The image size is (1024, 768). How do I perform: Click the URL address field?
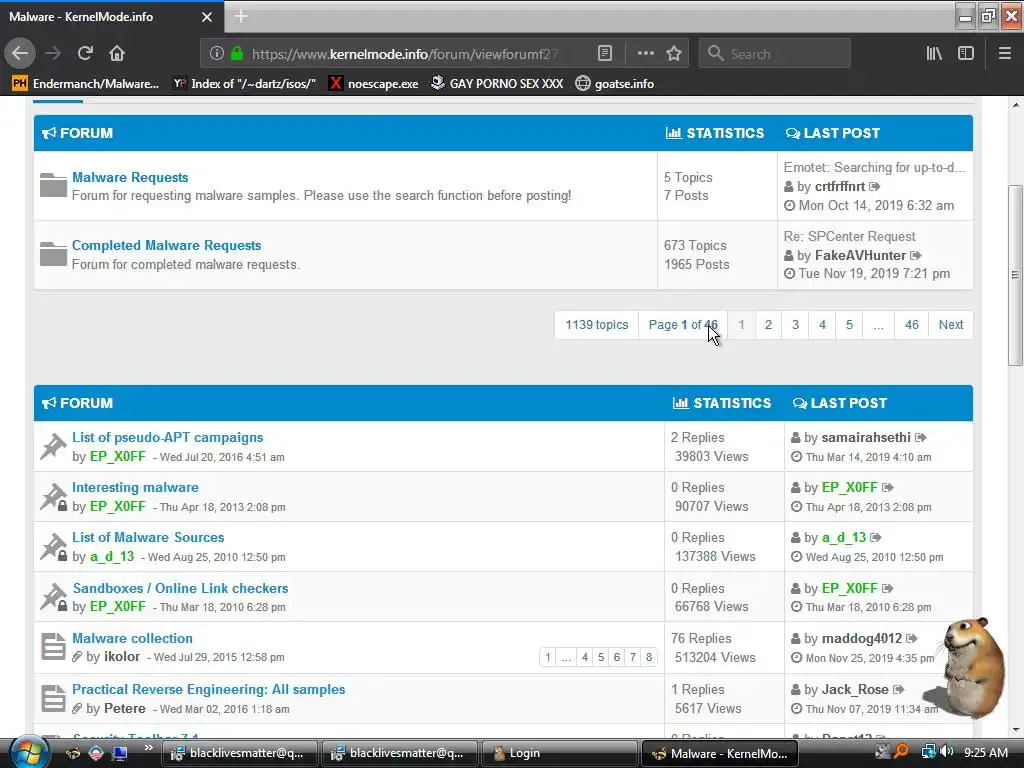pyautogui.click(x=405, y=54)
